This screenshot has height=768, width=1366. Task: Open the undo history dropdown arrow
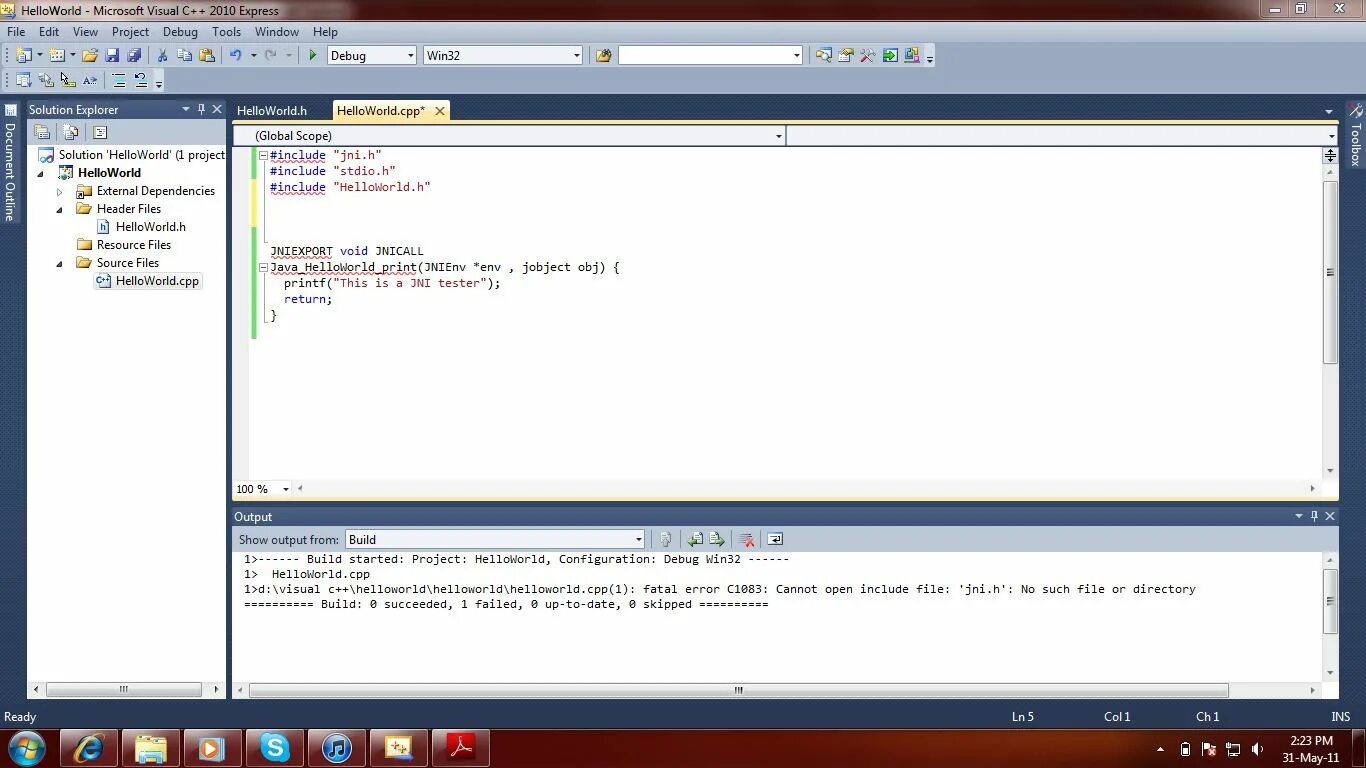click(x=253, y=56)
